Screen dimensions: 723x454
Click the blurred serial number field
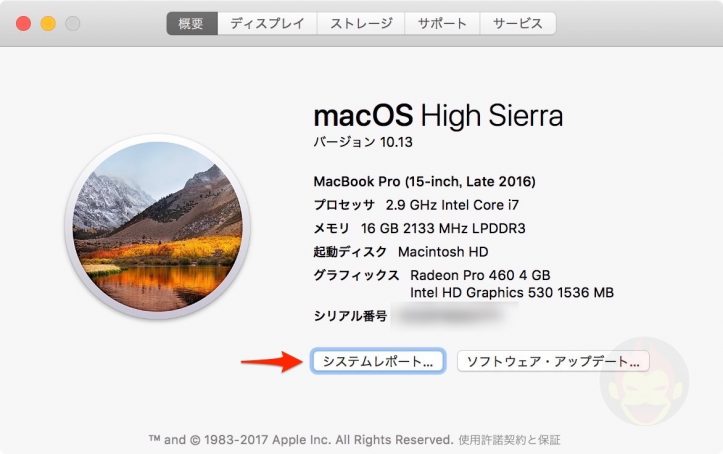[453, 315]
